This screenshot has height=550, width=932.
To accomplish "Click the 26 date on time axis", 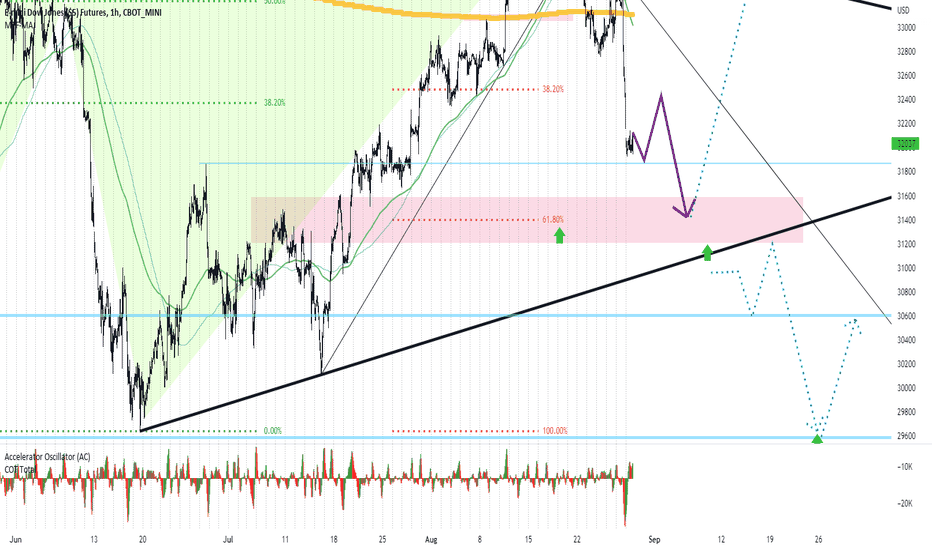I will 818,540.
